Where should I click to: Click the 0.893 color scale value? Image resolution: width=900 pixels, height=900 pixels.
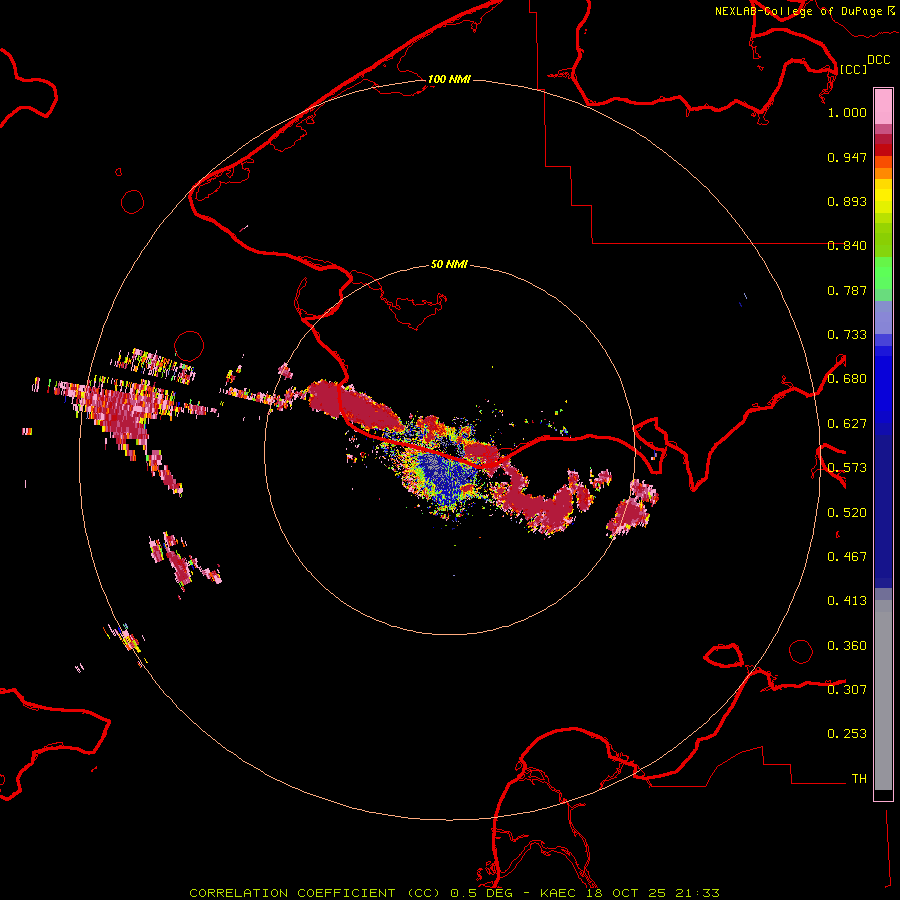[847, 201]
